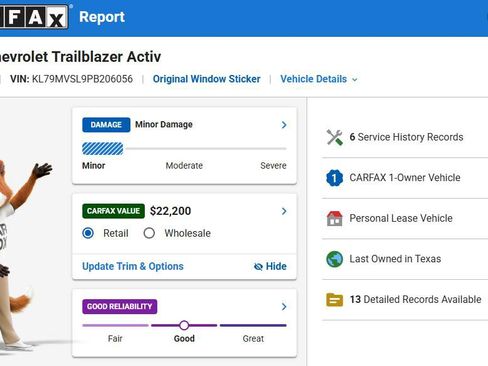Click the Minor Damage heading text

(164, 125)
